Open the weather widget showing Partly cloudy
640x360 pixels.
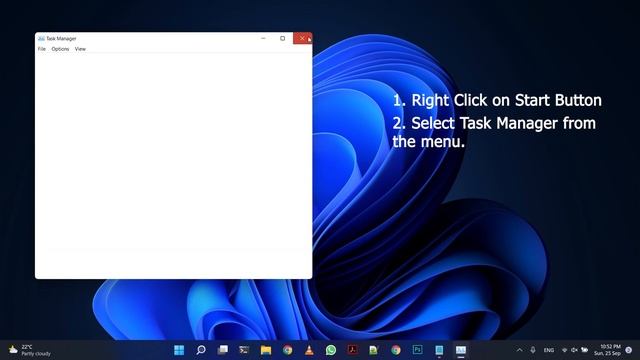click(30, 350)
